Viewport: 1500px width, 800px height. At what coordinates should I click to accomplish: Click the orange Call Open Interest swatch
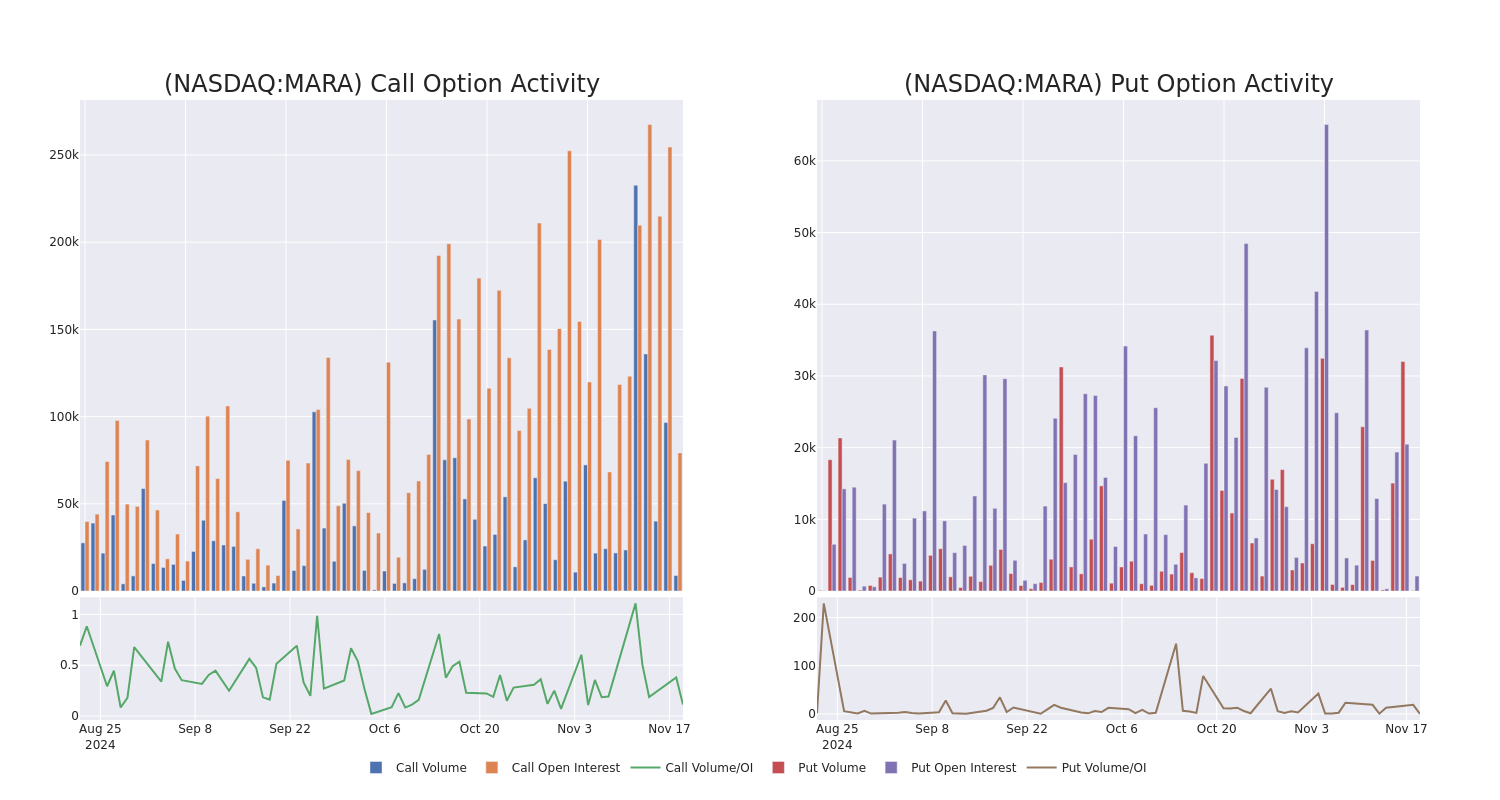(x=492, y=768)
